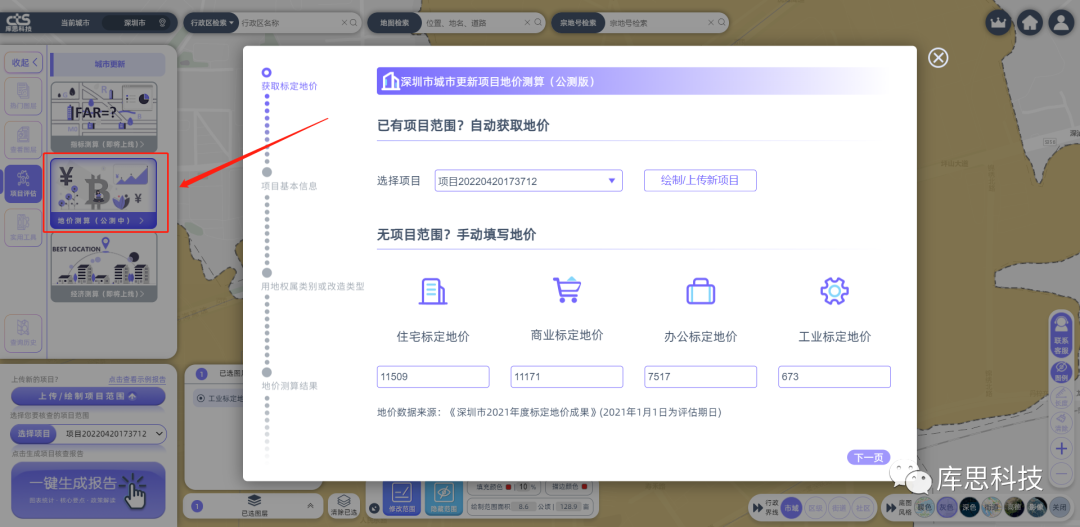The image size is (1080, 527).
Task: Select the 深色 basemap swatch
Action: click(x=970, y=508)
